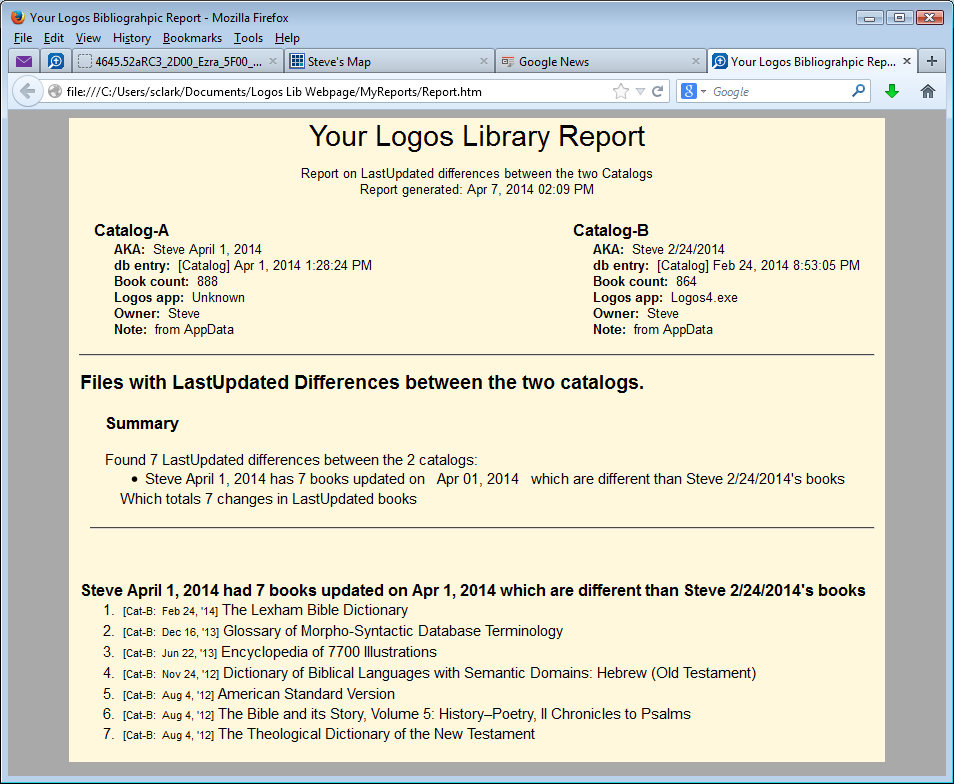Viewport: 954px width, 784px height.
Task: Click 'Found 7 LastUpdated differences' line
Action: [x=291, y=460]
